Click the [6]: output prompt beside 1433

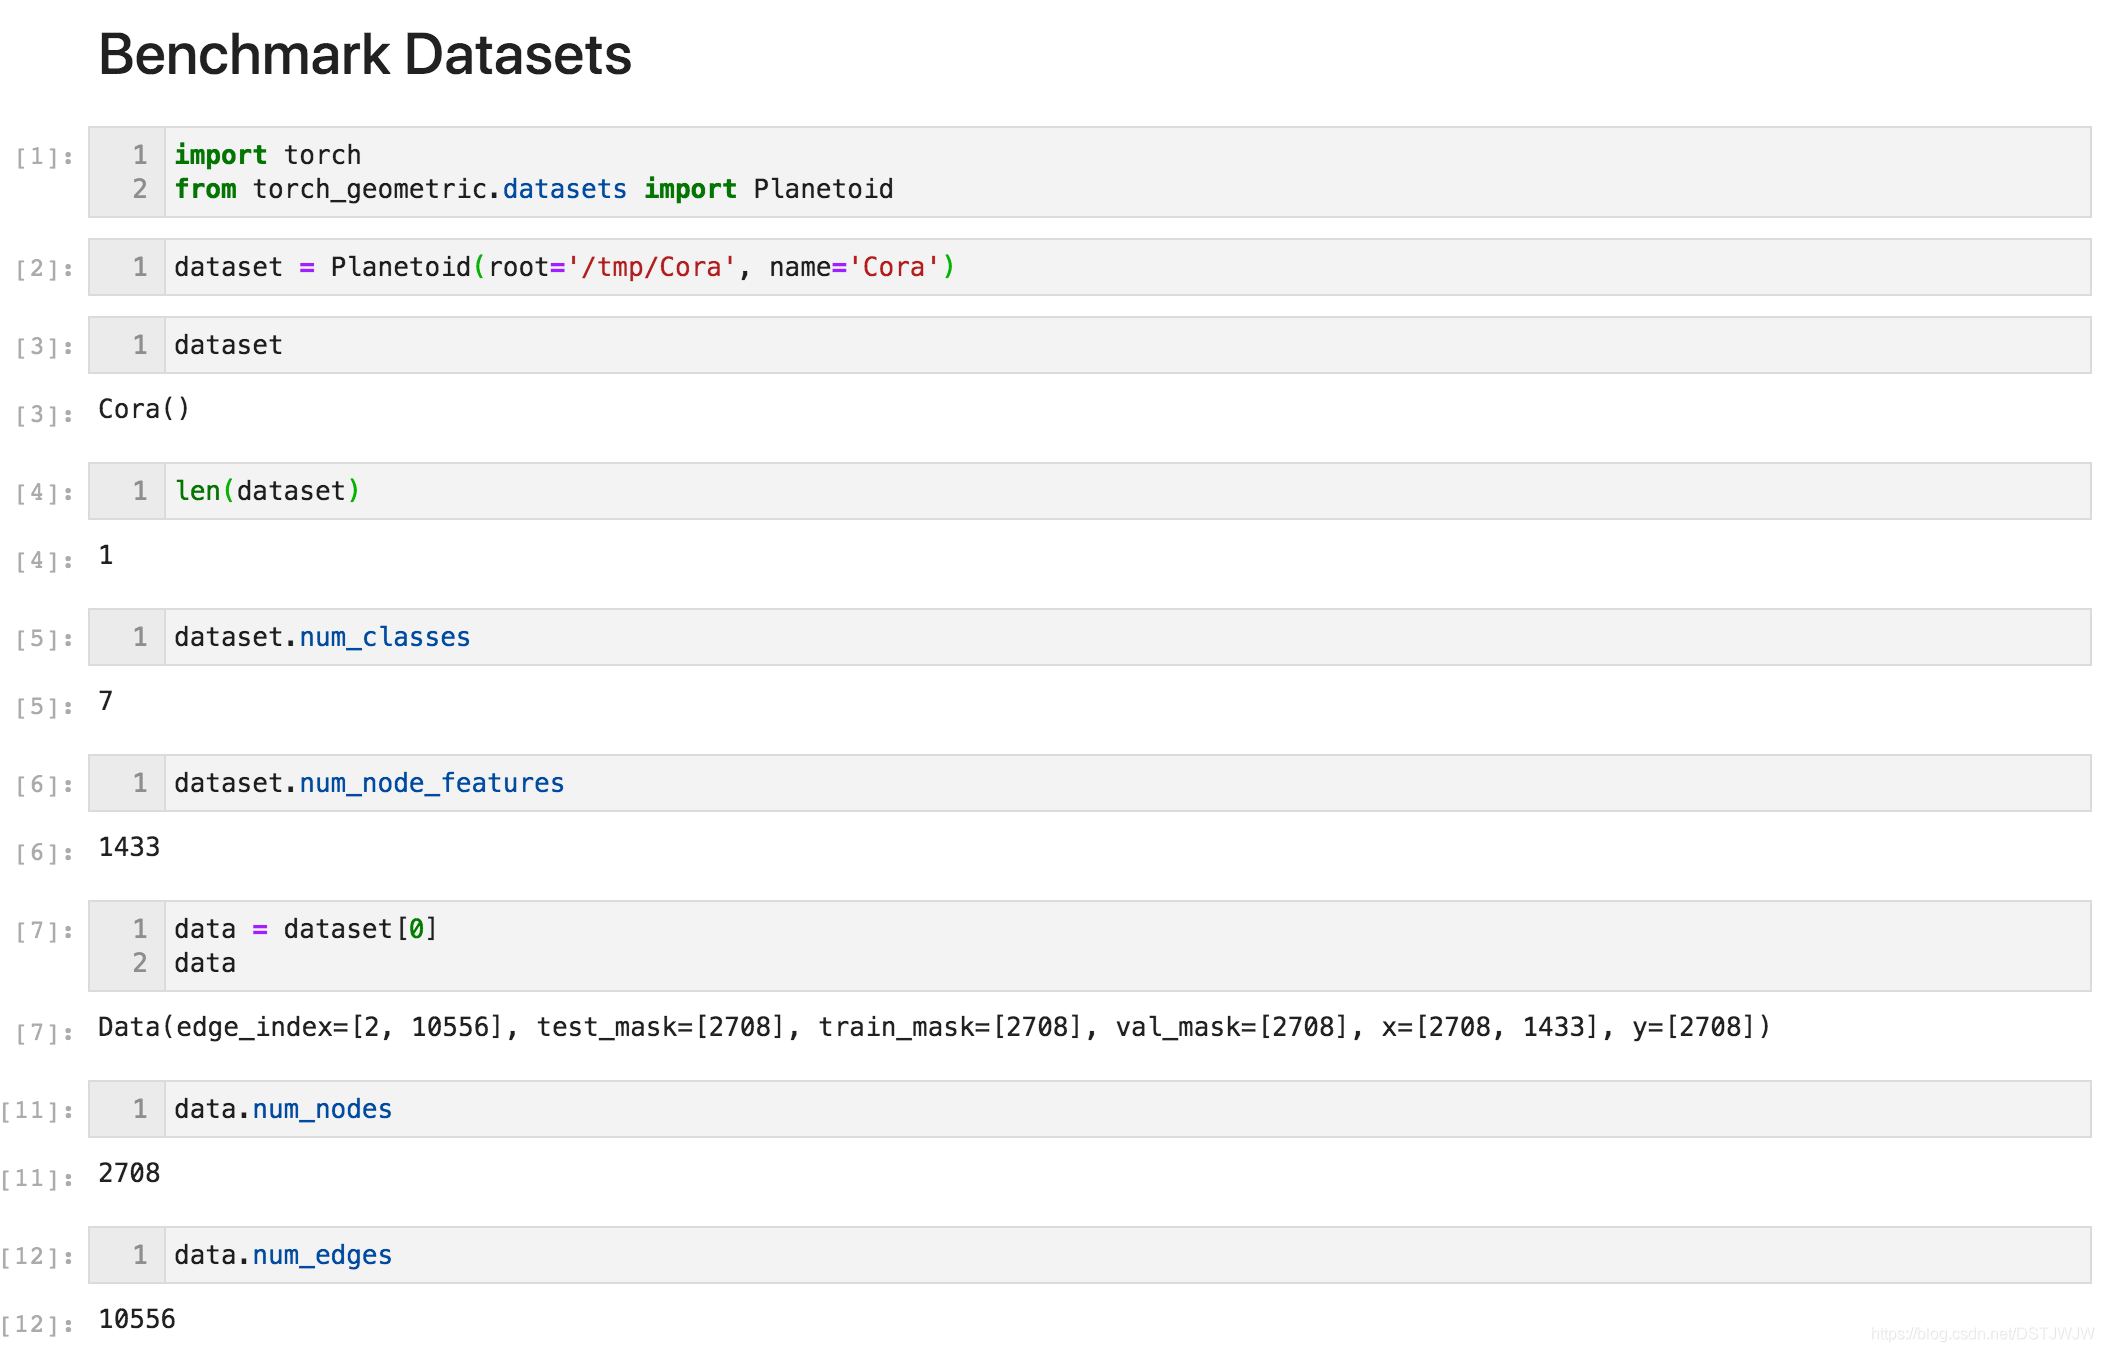(x=44, y=853)
